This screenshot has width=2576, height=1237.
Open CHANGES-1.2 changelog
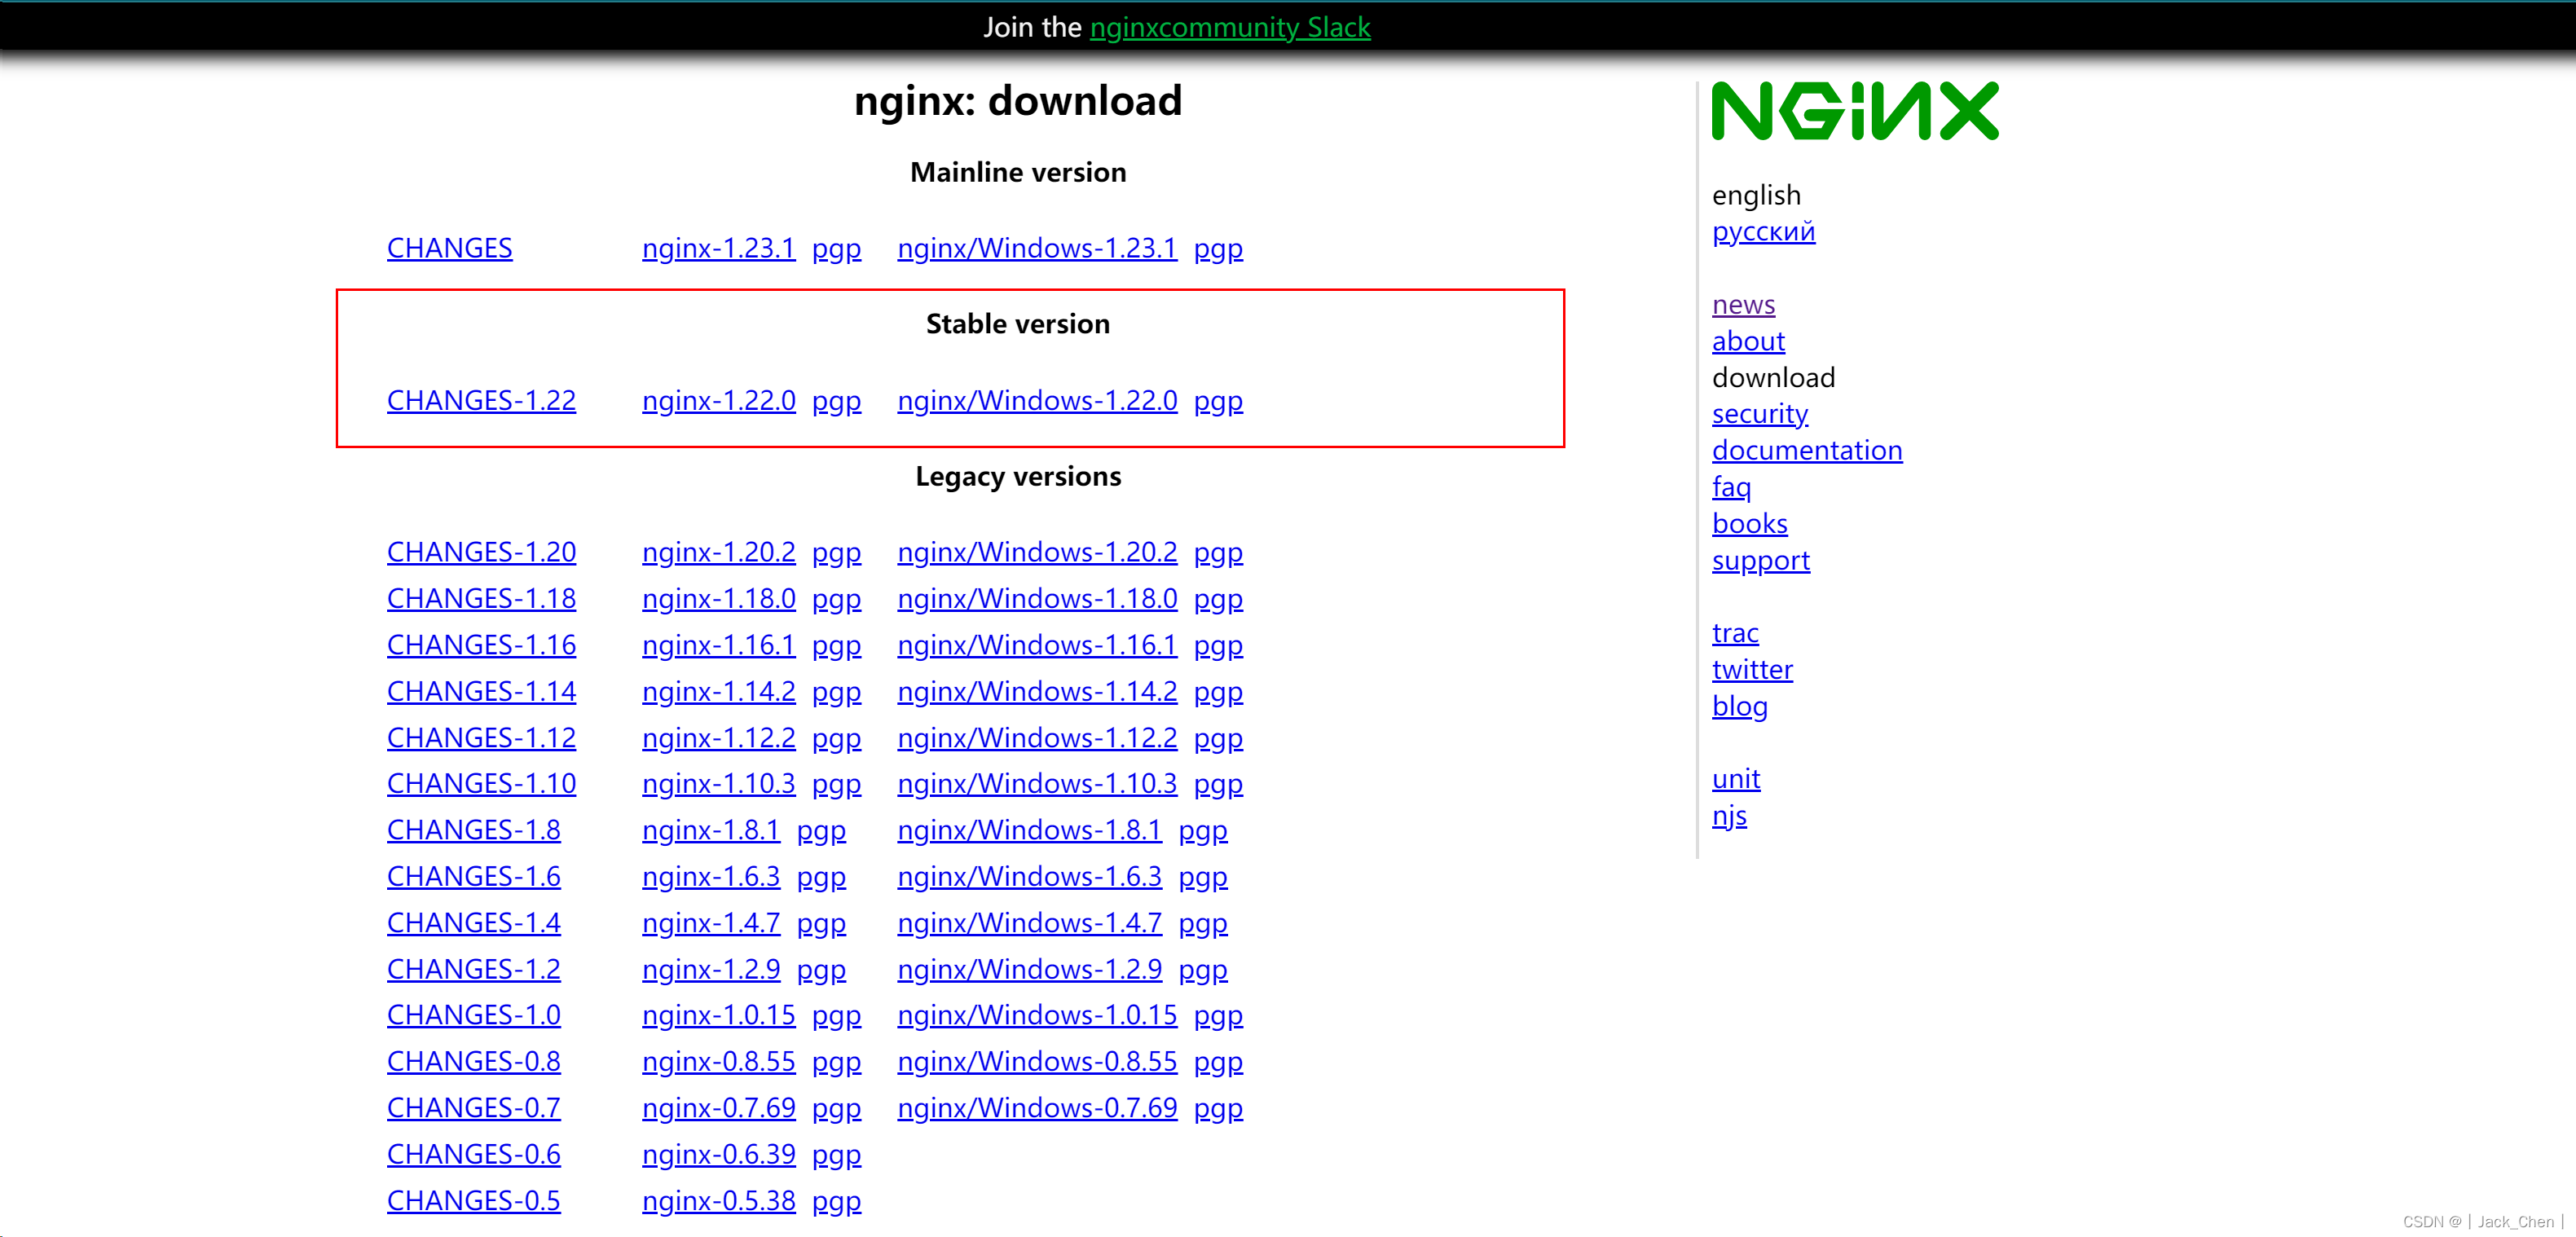(x=474, y=969)
